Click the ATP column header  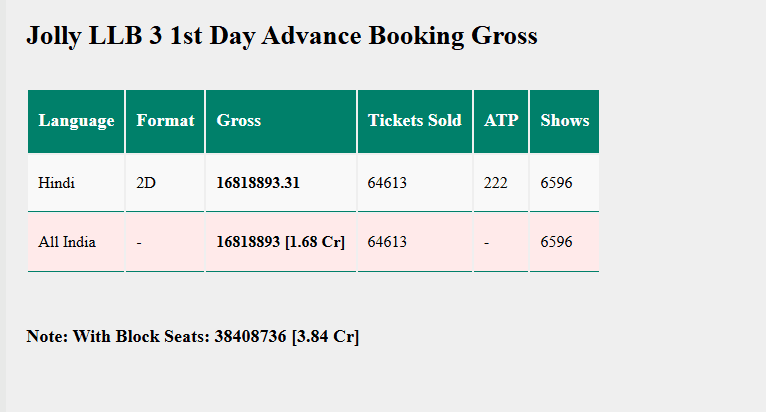(x=501, y=120)
